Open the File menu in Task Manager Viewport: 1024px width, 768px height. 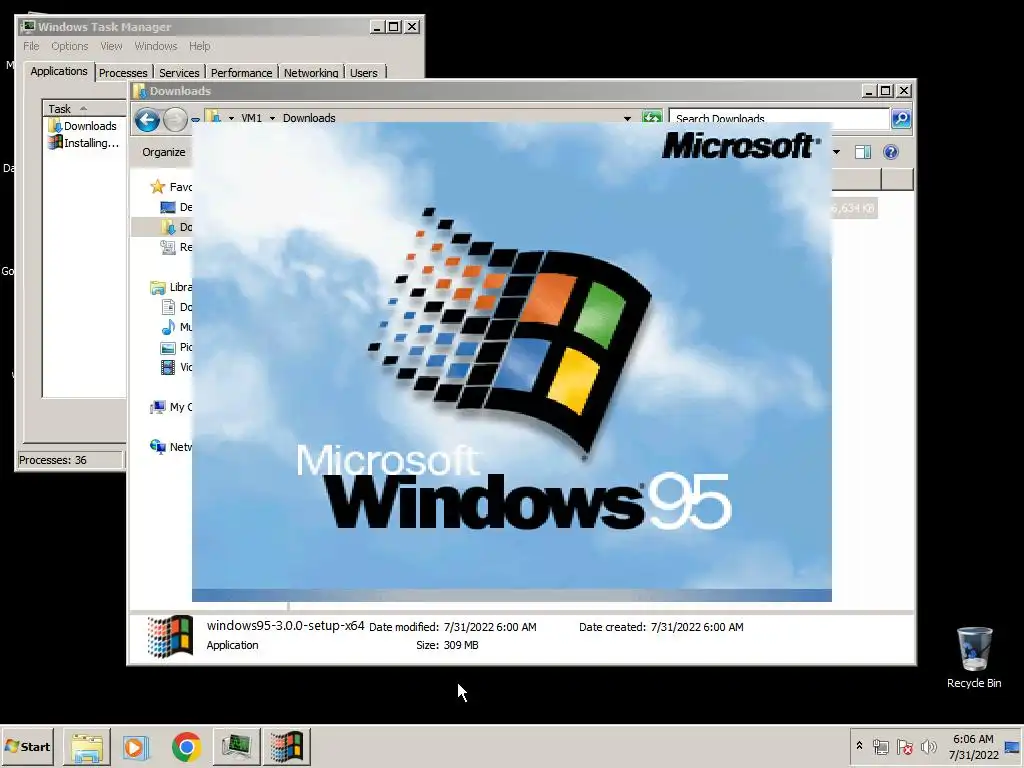click(x=31, y=46)
